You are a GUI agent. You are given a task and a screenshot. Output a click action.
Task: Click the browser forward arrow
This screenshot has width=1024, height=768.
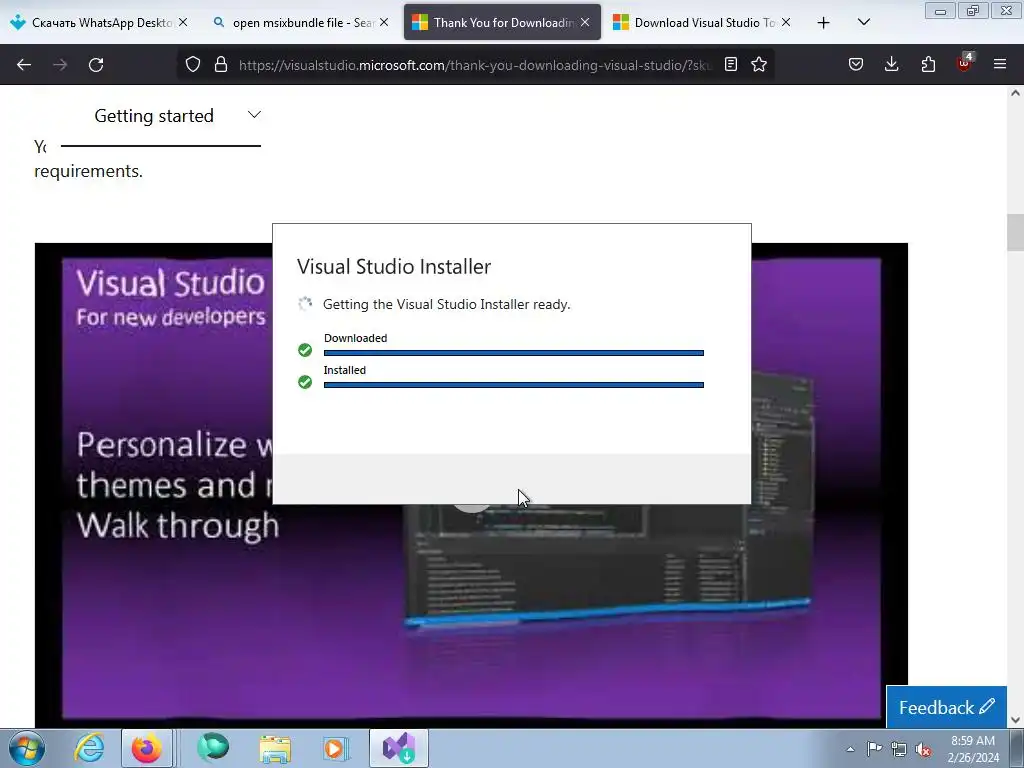[60, 65]
